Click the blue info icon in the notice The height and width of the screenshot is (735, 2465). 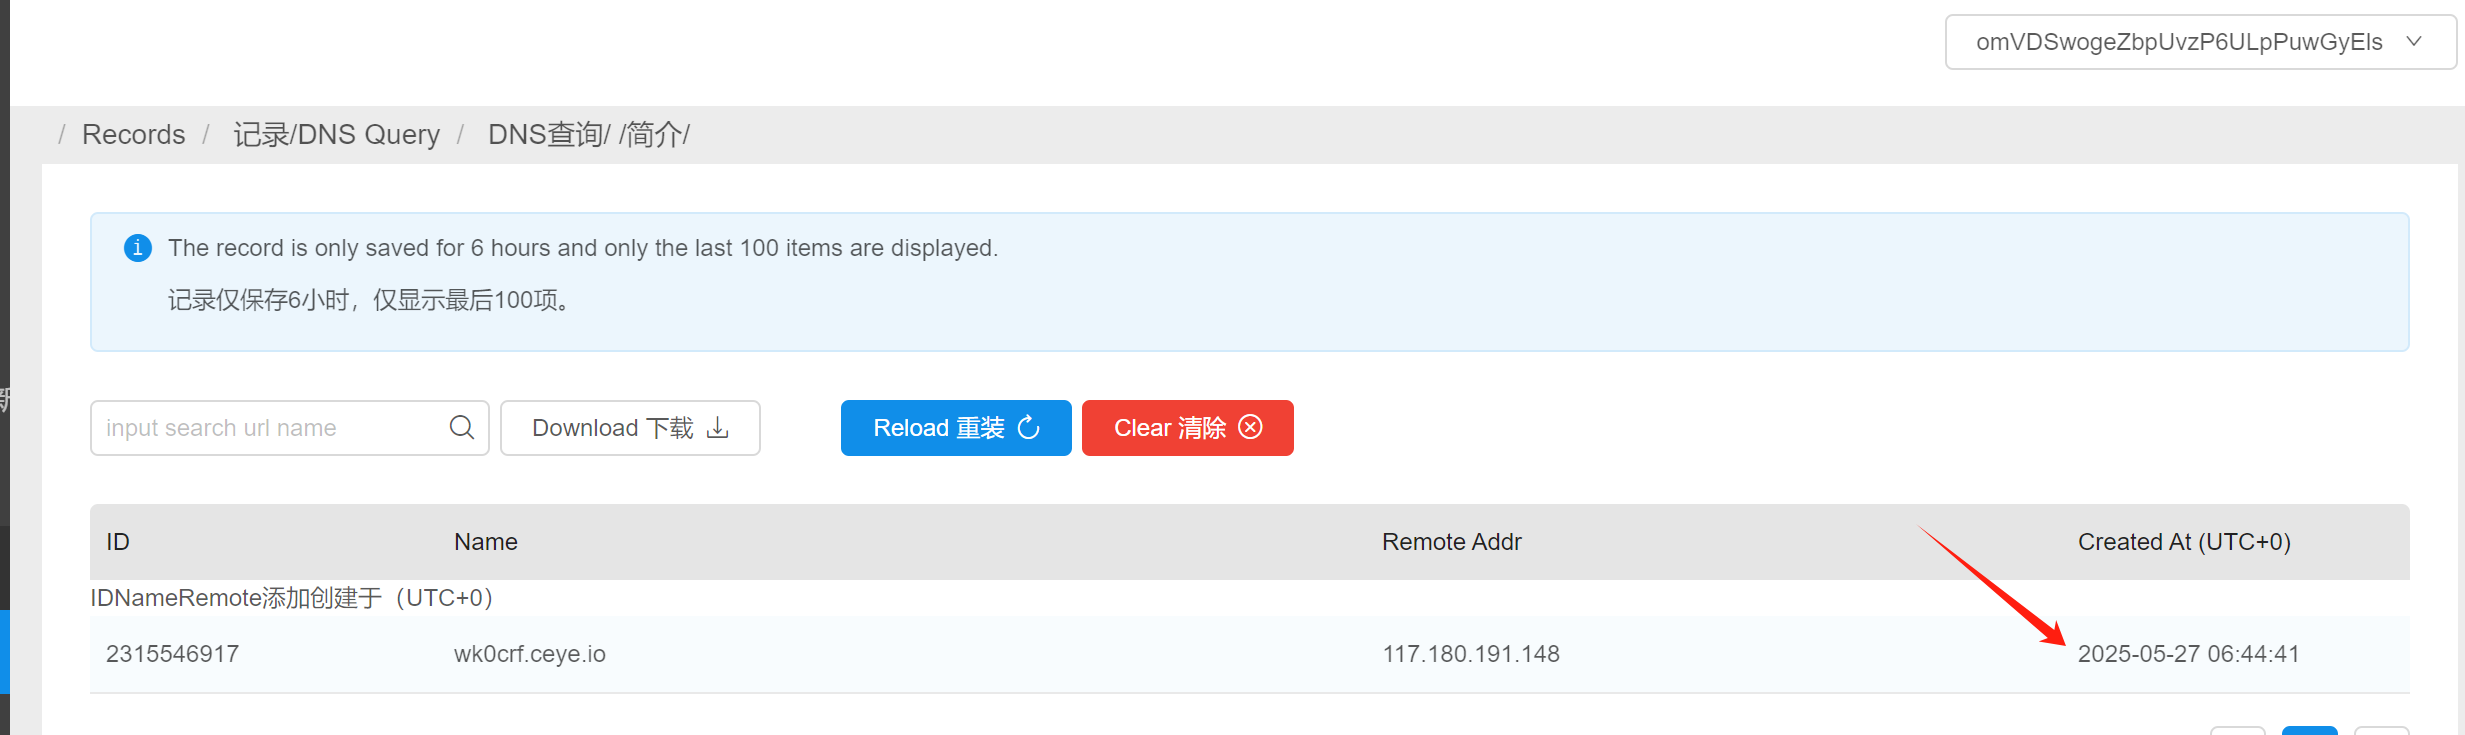tap(138, 248)
